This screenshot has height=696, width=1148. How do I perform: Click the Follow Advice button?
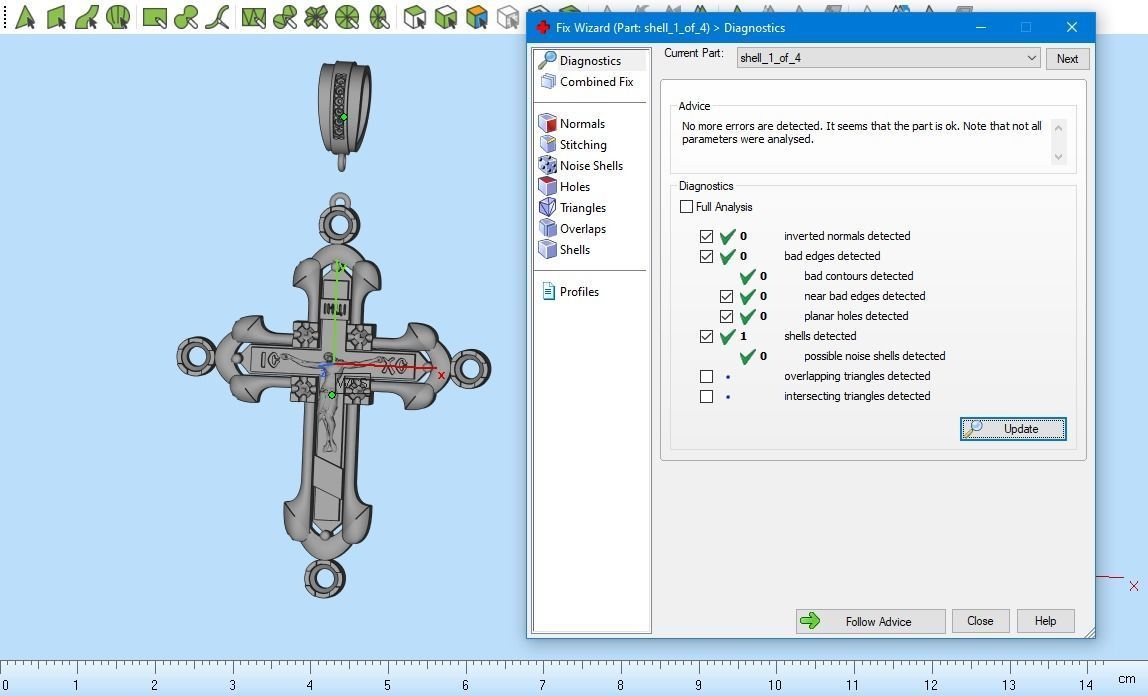(x=871, y=621)
